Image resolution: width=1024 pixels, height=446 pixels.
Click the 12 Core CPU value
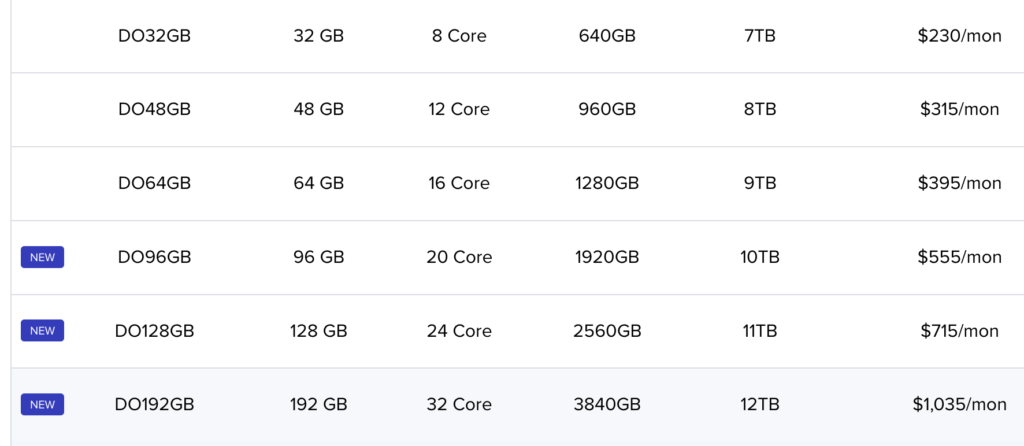(459, 109)
